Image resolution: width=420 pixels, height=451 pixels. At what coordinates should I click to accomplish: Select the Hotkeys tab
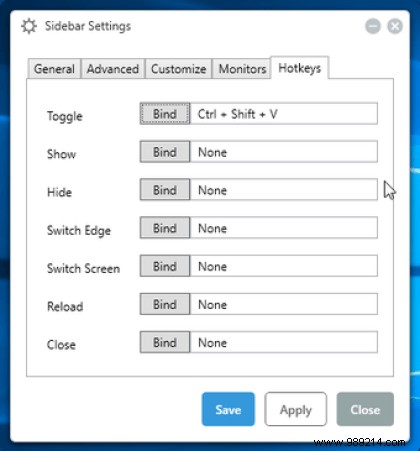pyautogui.click(x=299, y=68)
